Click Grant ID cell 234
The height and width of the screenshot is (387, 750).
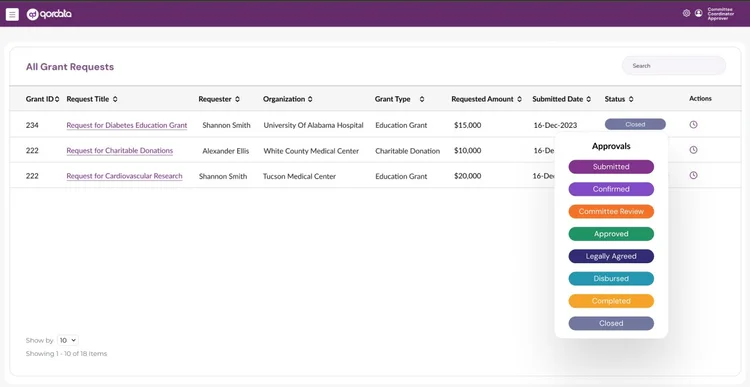(x=32, y=125)
